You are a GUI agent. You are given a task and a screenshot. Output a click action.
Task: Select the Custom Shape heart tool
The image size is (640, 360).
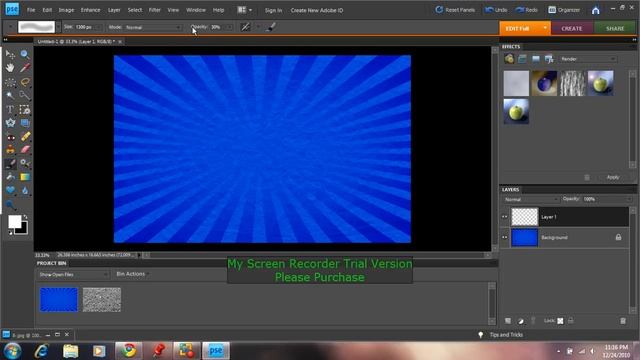pos(10,190)
